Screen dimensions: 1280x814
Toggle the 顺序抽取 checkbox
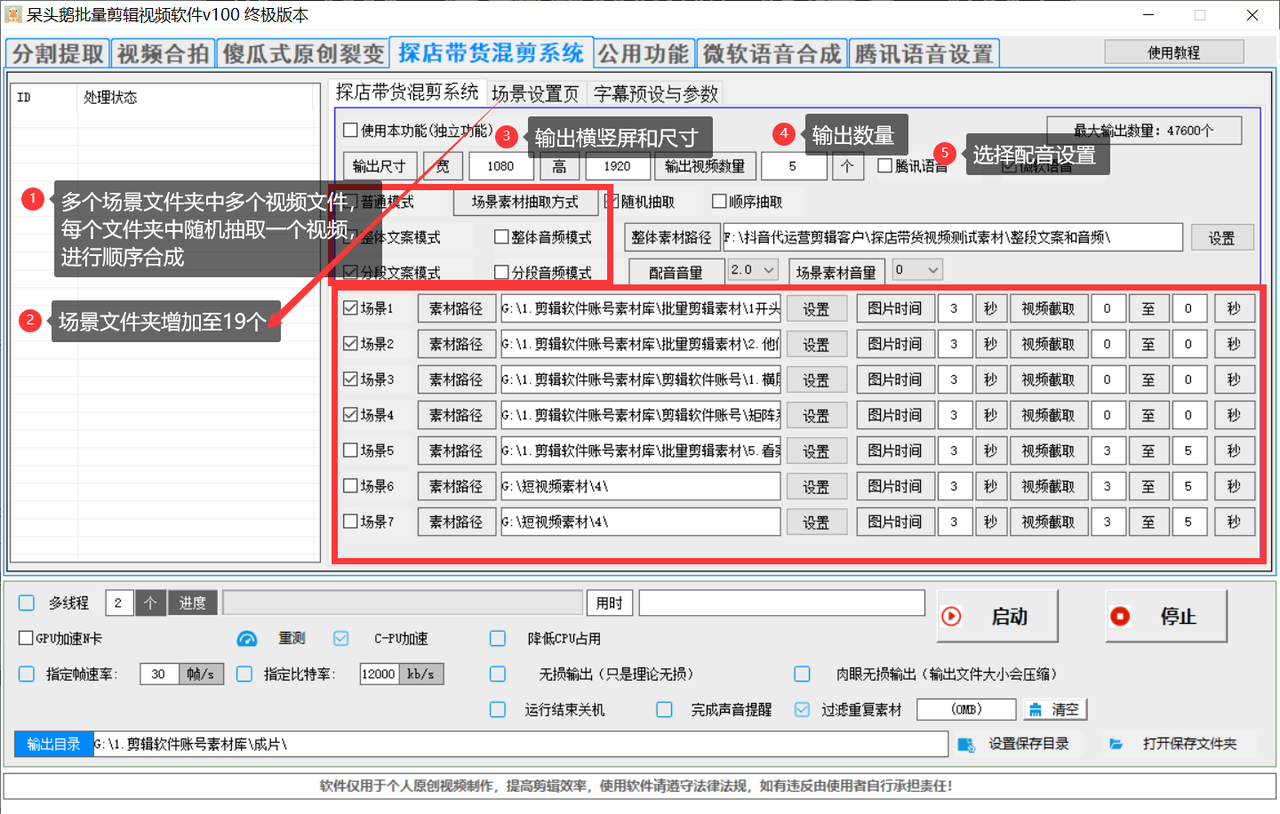[x=719, y=202]
